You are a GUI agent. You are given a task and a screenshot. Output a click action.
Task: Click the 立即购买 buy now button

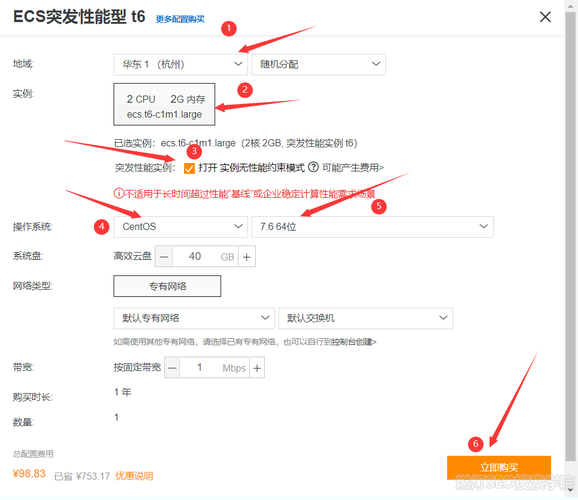tap(499, 468)
